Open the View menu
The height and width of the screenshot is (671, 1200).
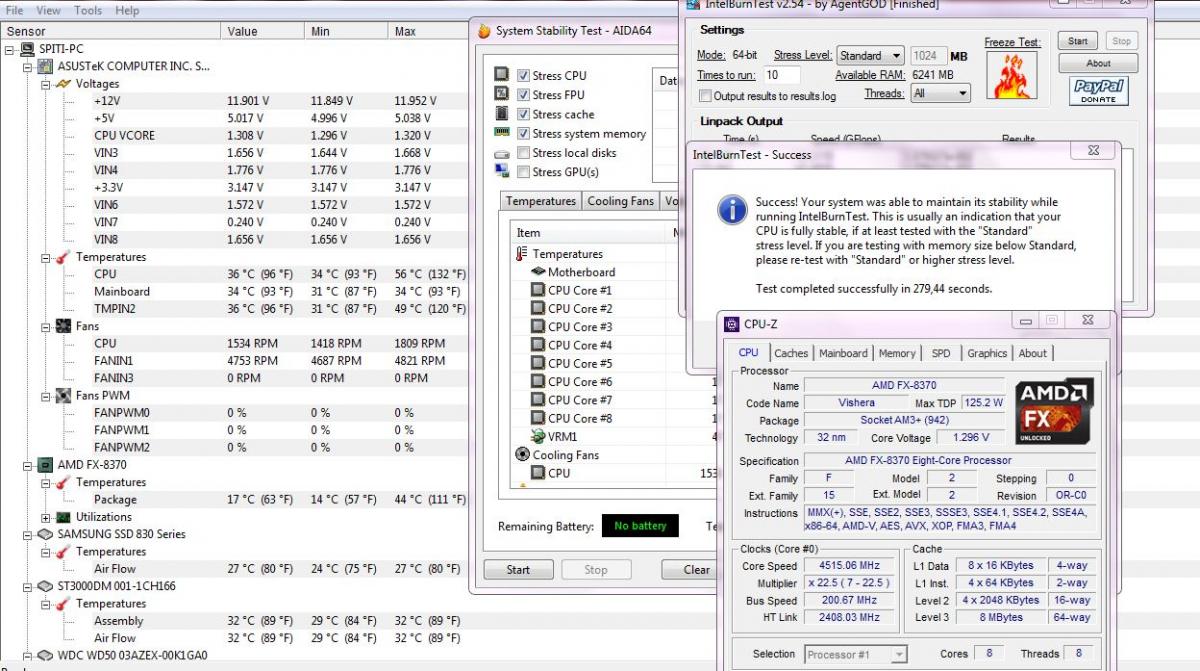tap(48, 10)
